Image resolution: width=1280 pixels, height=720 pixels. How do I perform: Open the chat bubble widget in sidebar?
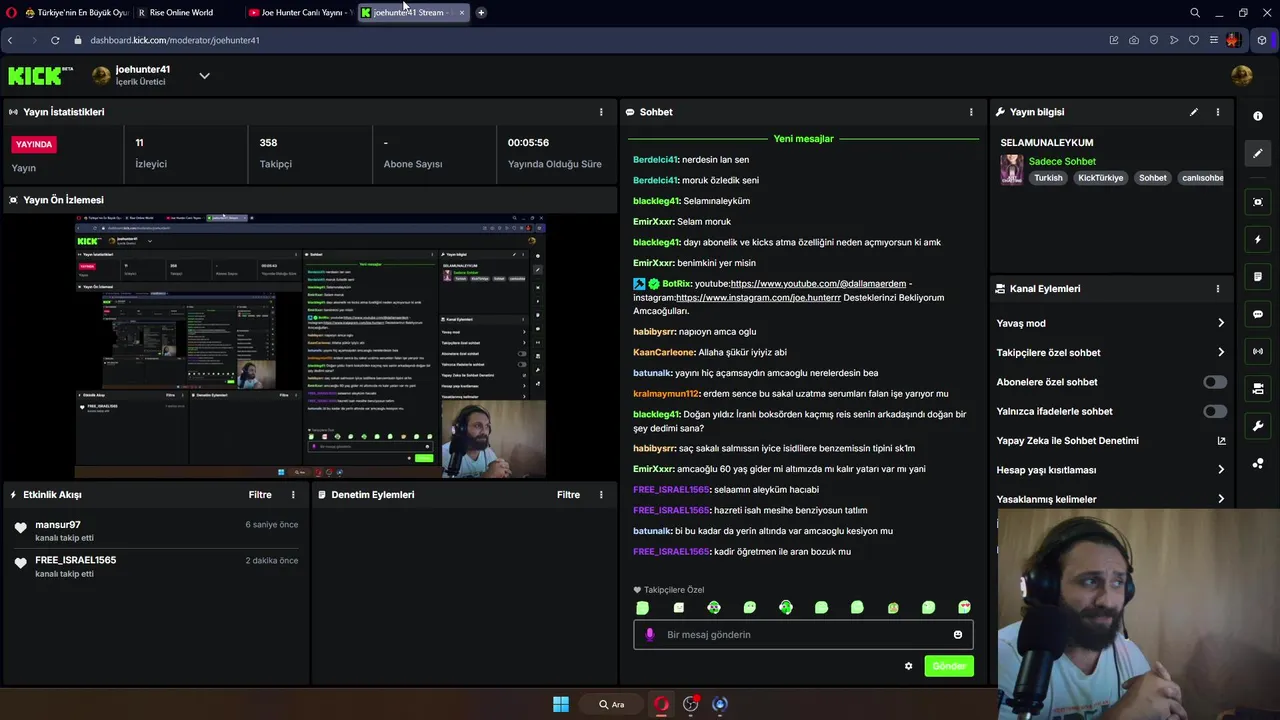point(1258,314)
